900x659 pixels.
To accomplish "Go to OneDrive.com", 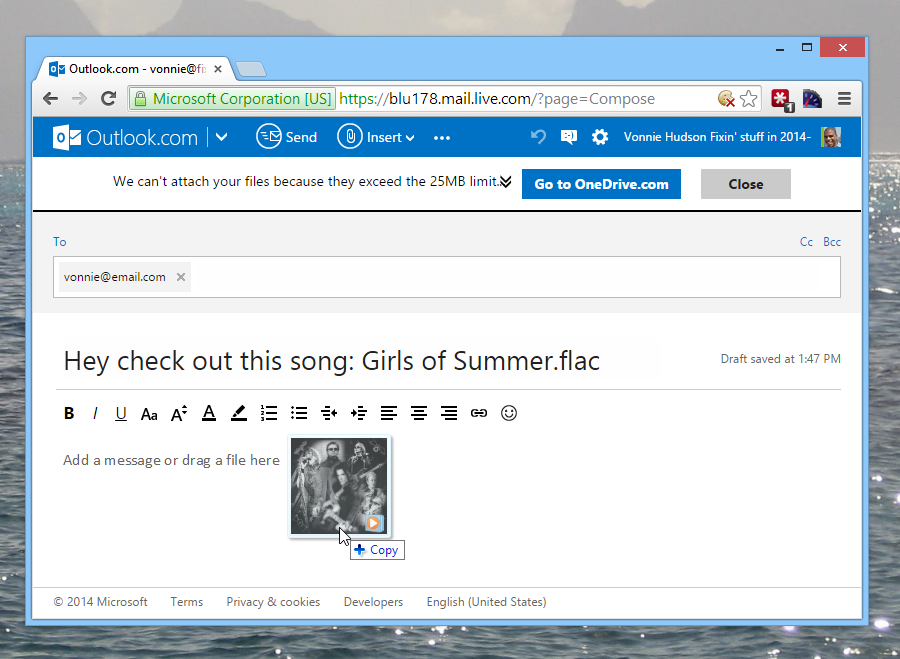I will point(601,184).
